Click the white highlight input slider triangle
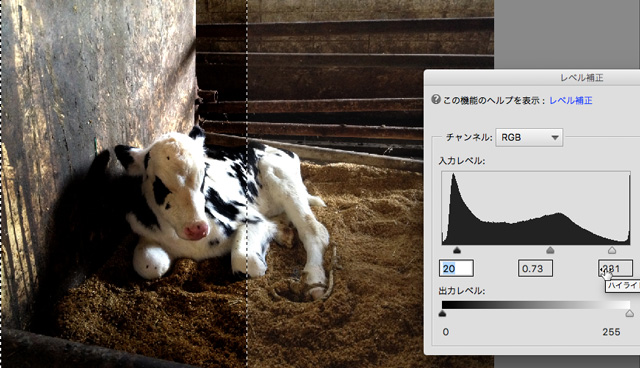Screen dimensions: 640x368 612,250
